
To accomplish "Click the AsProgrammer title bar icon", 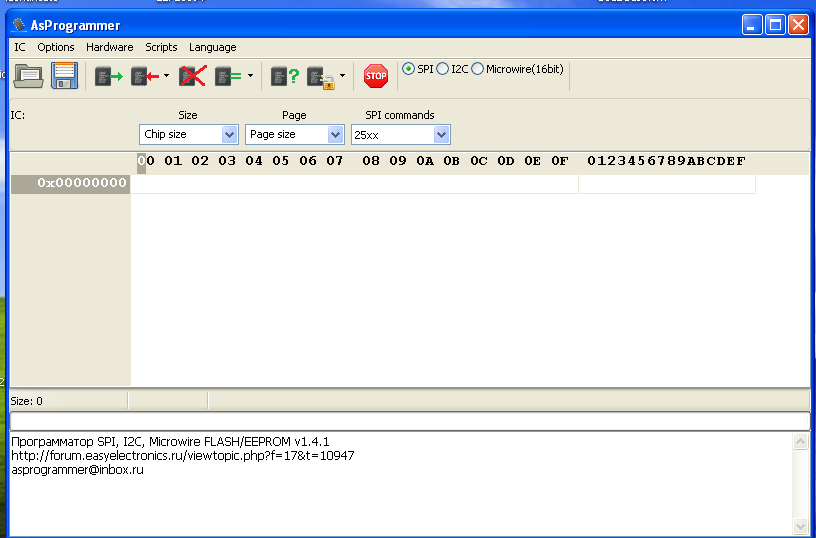I will (x=19, y=24).
